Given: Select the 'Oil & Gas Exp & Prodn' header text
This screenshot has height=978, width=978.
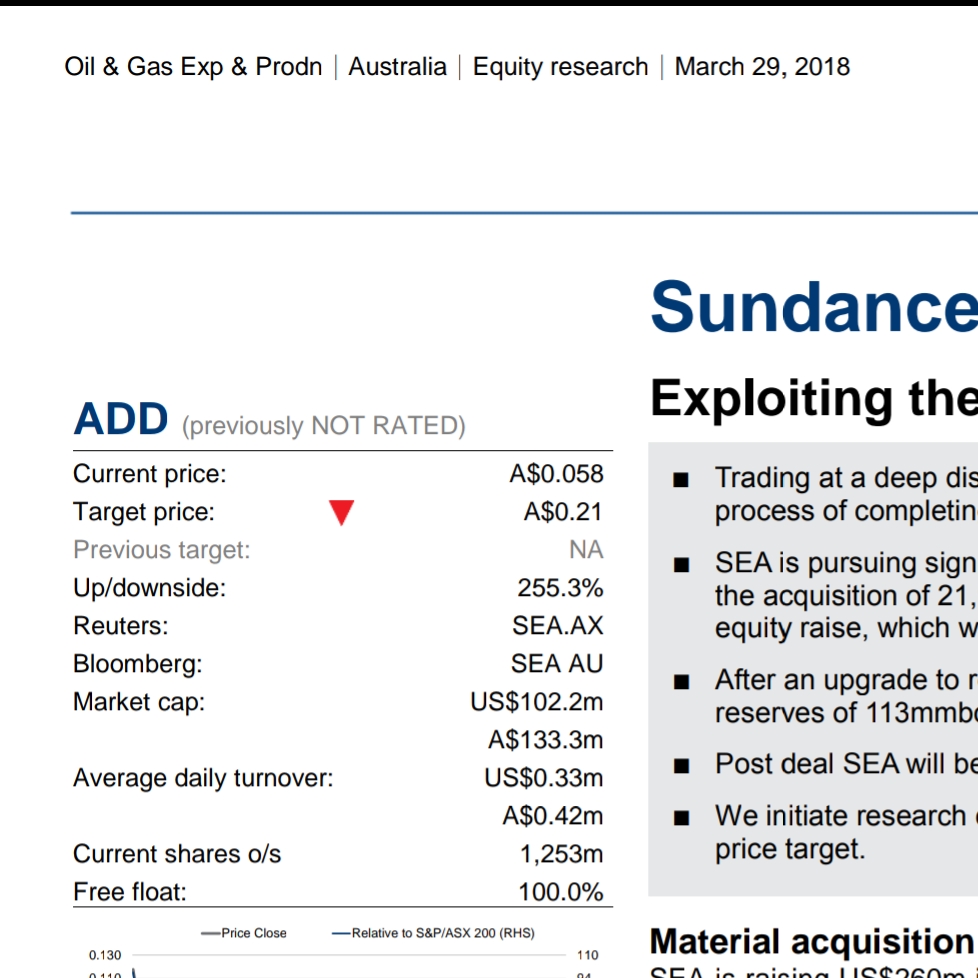Looking at the screenshot, I should (x=193, y=67).
